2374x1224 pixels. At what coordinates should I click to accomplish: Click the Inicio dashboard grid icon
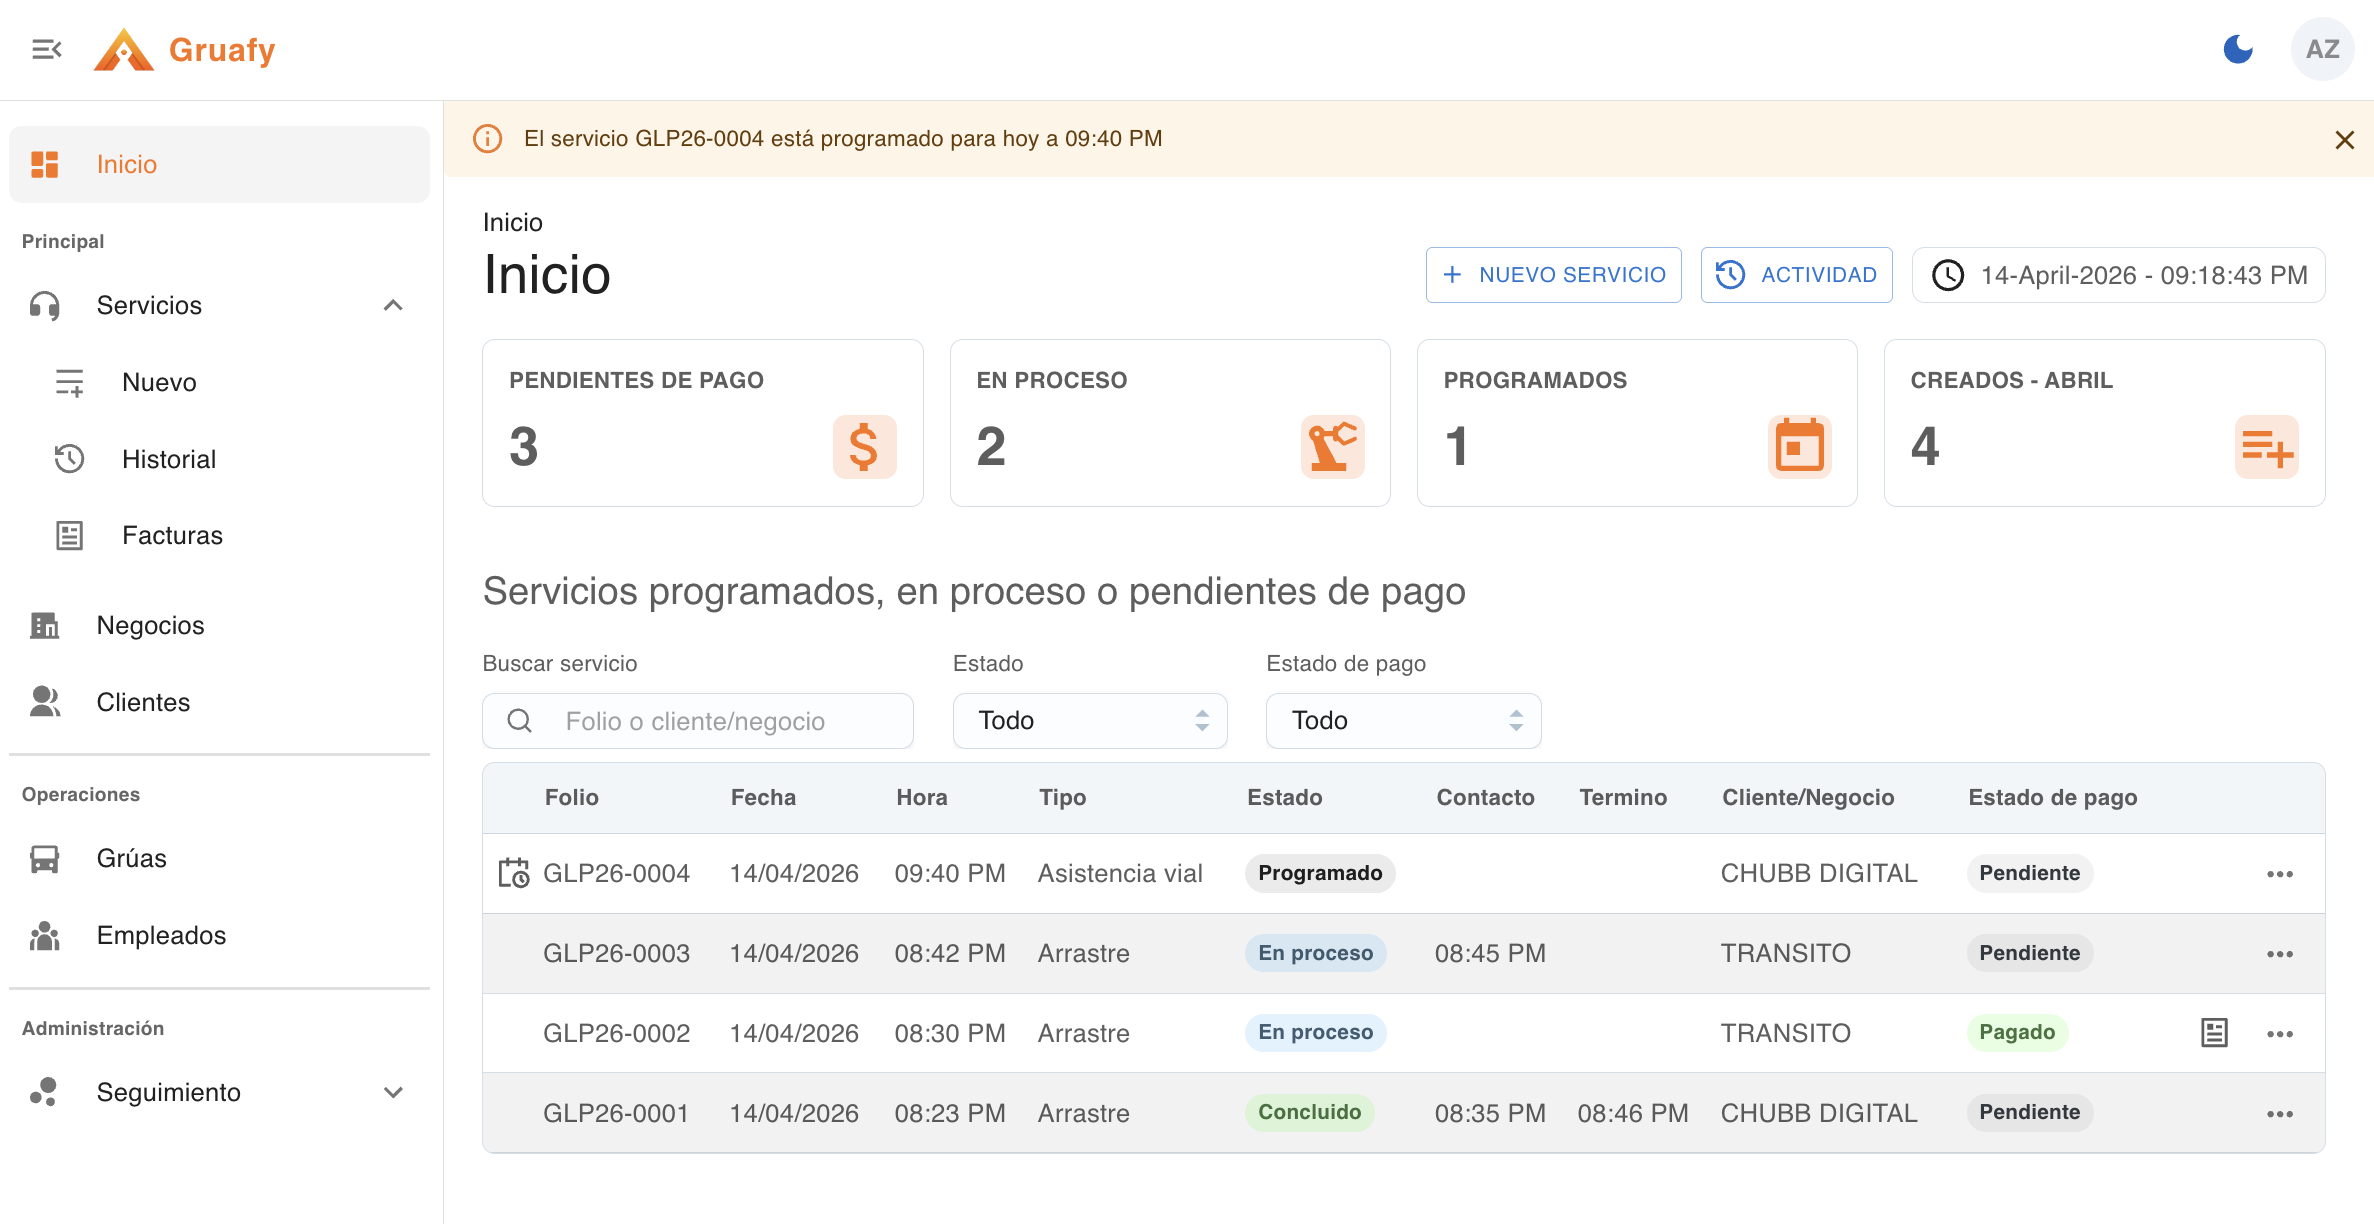coord(45,164)
